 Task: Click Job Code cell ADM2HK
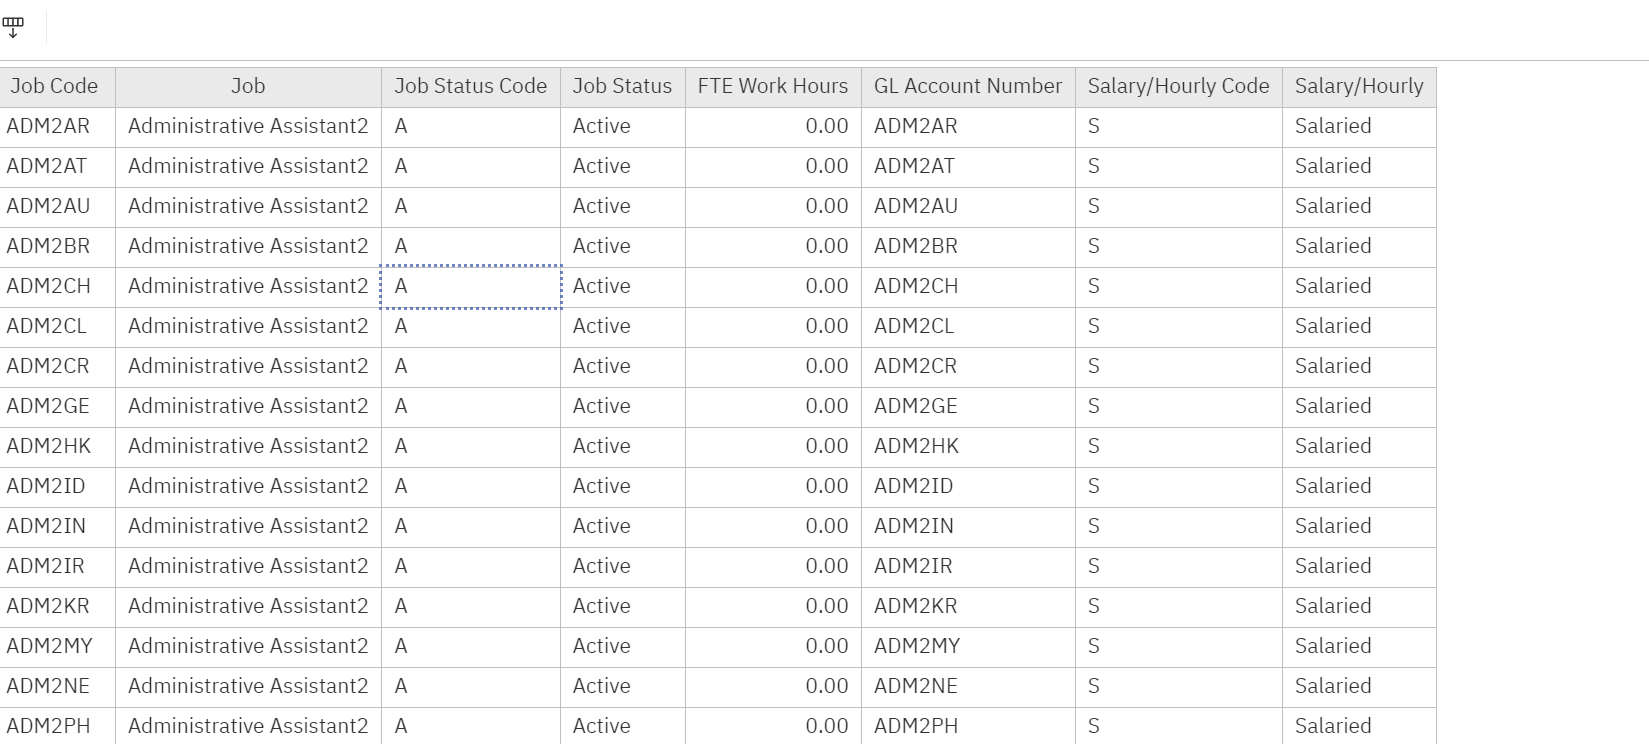coord(57,447)
